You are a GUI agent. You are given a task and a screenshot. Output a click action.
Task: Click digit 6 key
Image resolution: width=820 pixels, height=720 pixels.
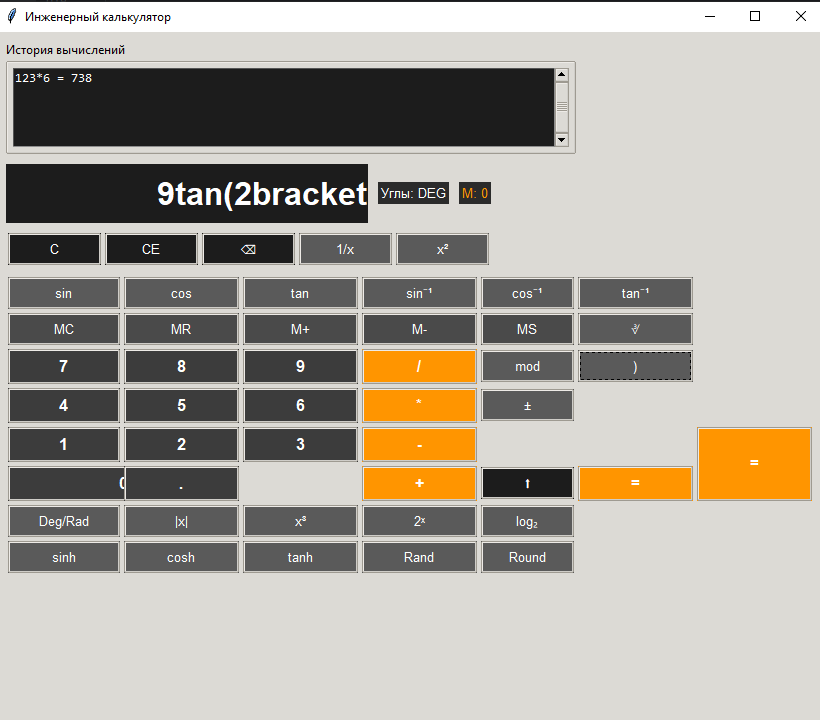(x=300, y=405)
